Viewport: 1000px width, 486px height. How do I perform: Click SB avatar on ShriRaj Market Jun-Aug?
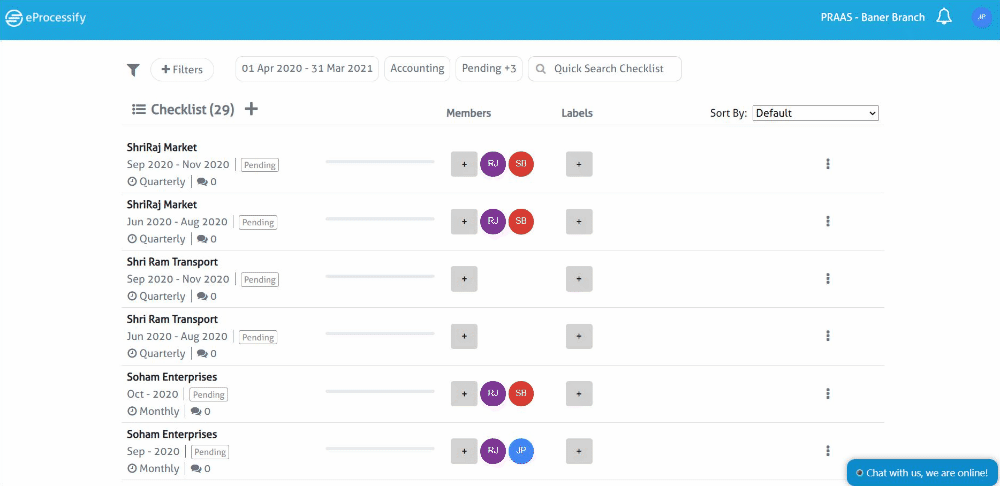tap(521, 221)
